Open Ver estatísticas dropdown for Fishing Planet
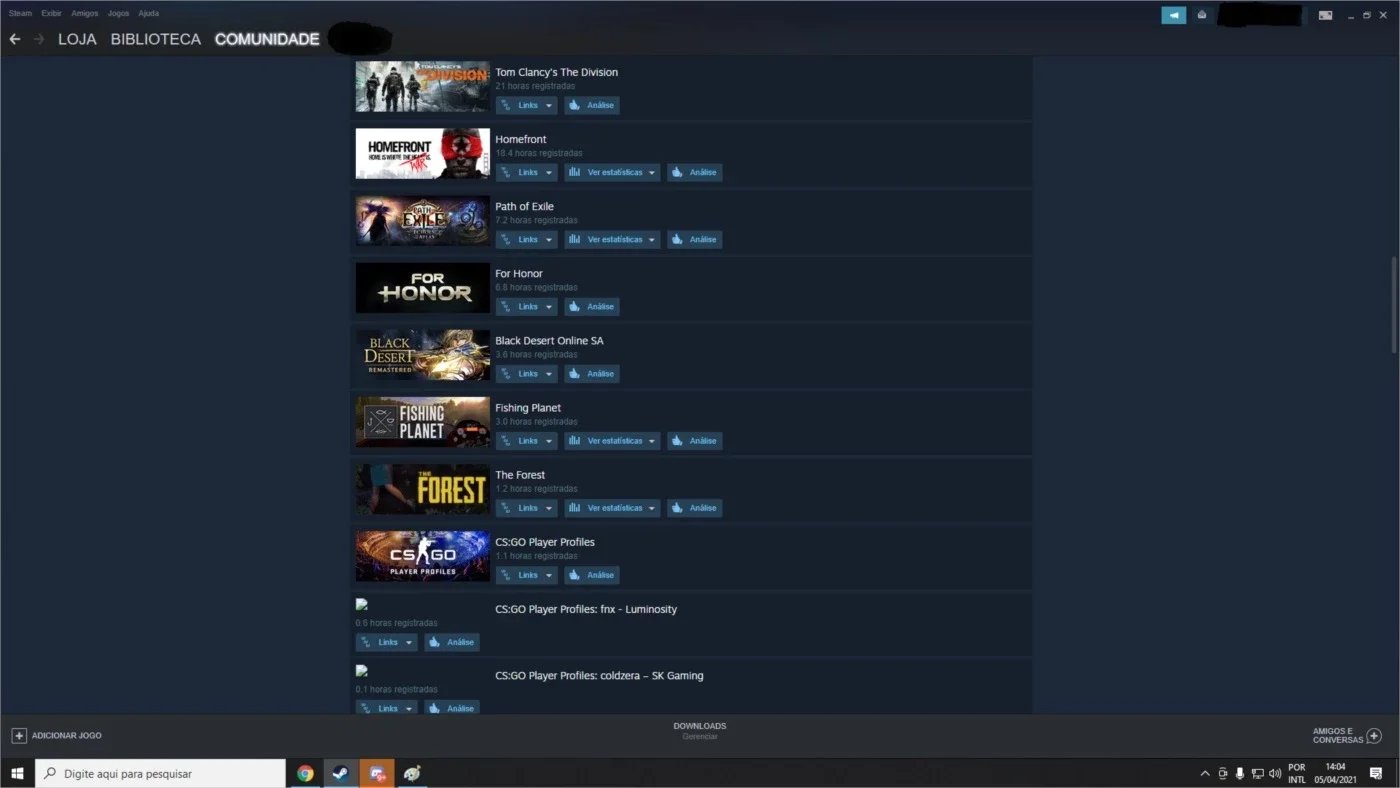Image resolution: width=1400 pixels, height=788 pixels. click(x=612, y=440)
